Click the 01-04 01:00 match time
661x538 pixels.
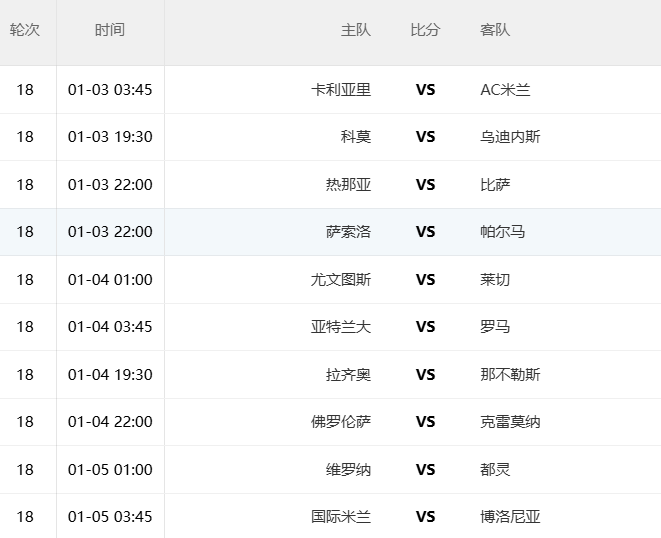pos(110,280)
